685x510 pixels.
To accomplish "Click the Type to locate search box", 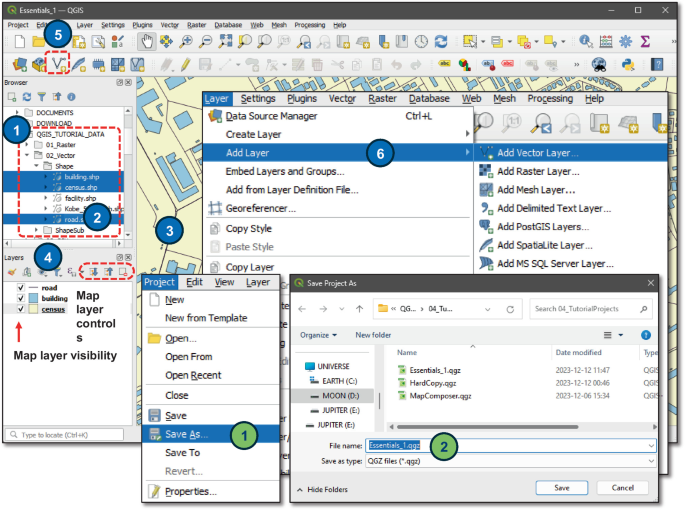I will pyautogui.click(x=65, y=435).
